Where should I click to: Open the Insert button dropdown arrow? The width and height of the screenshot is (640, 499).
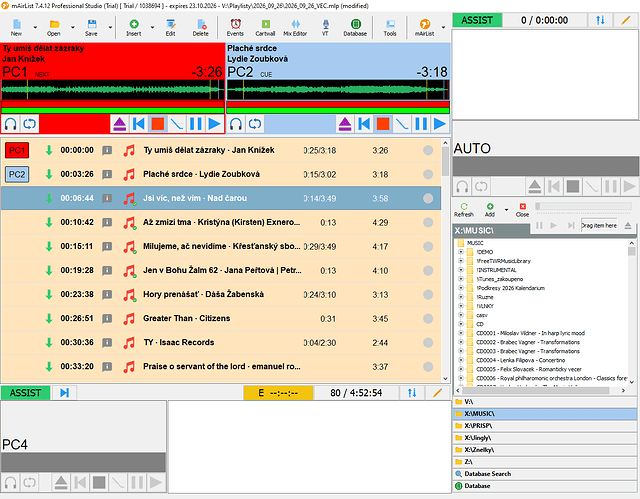pos(152,27)
